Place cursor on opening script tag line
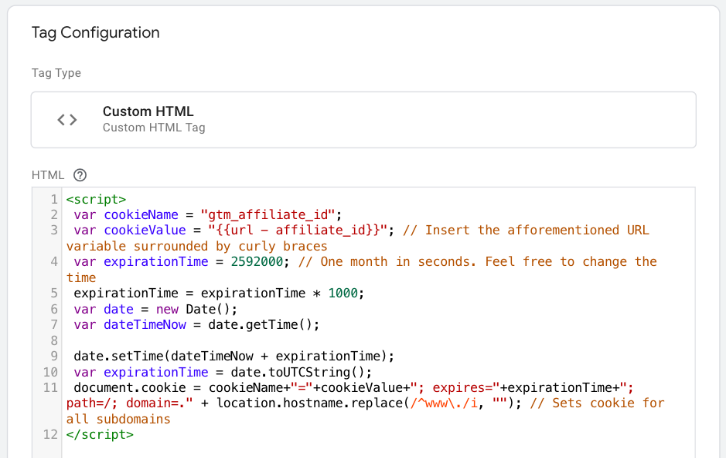Viewport: 726px width, 458px height. pos(96,198)
